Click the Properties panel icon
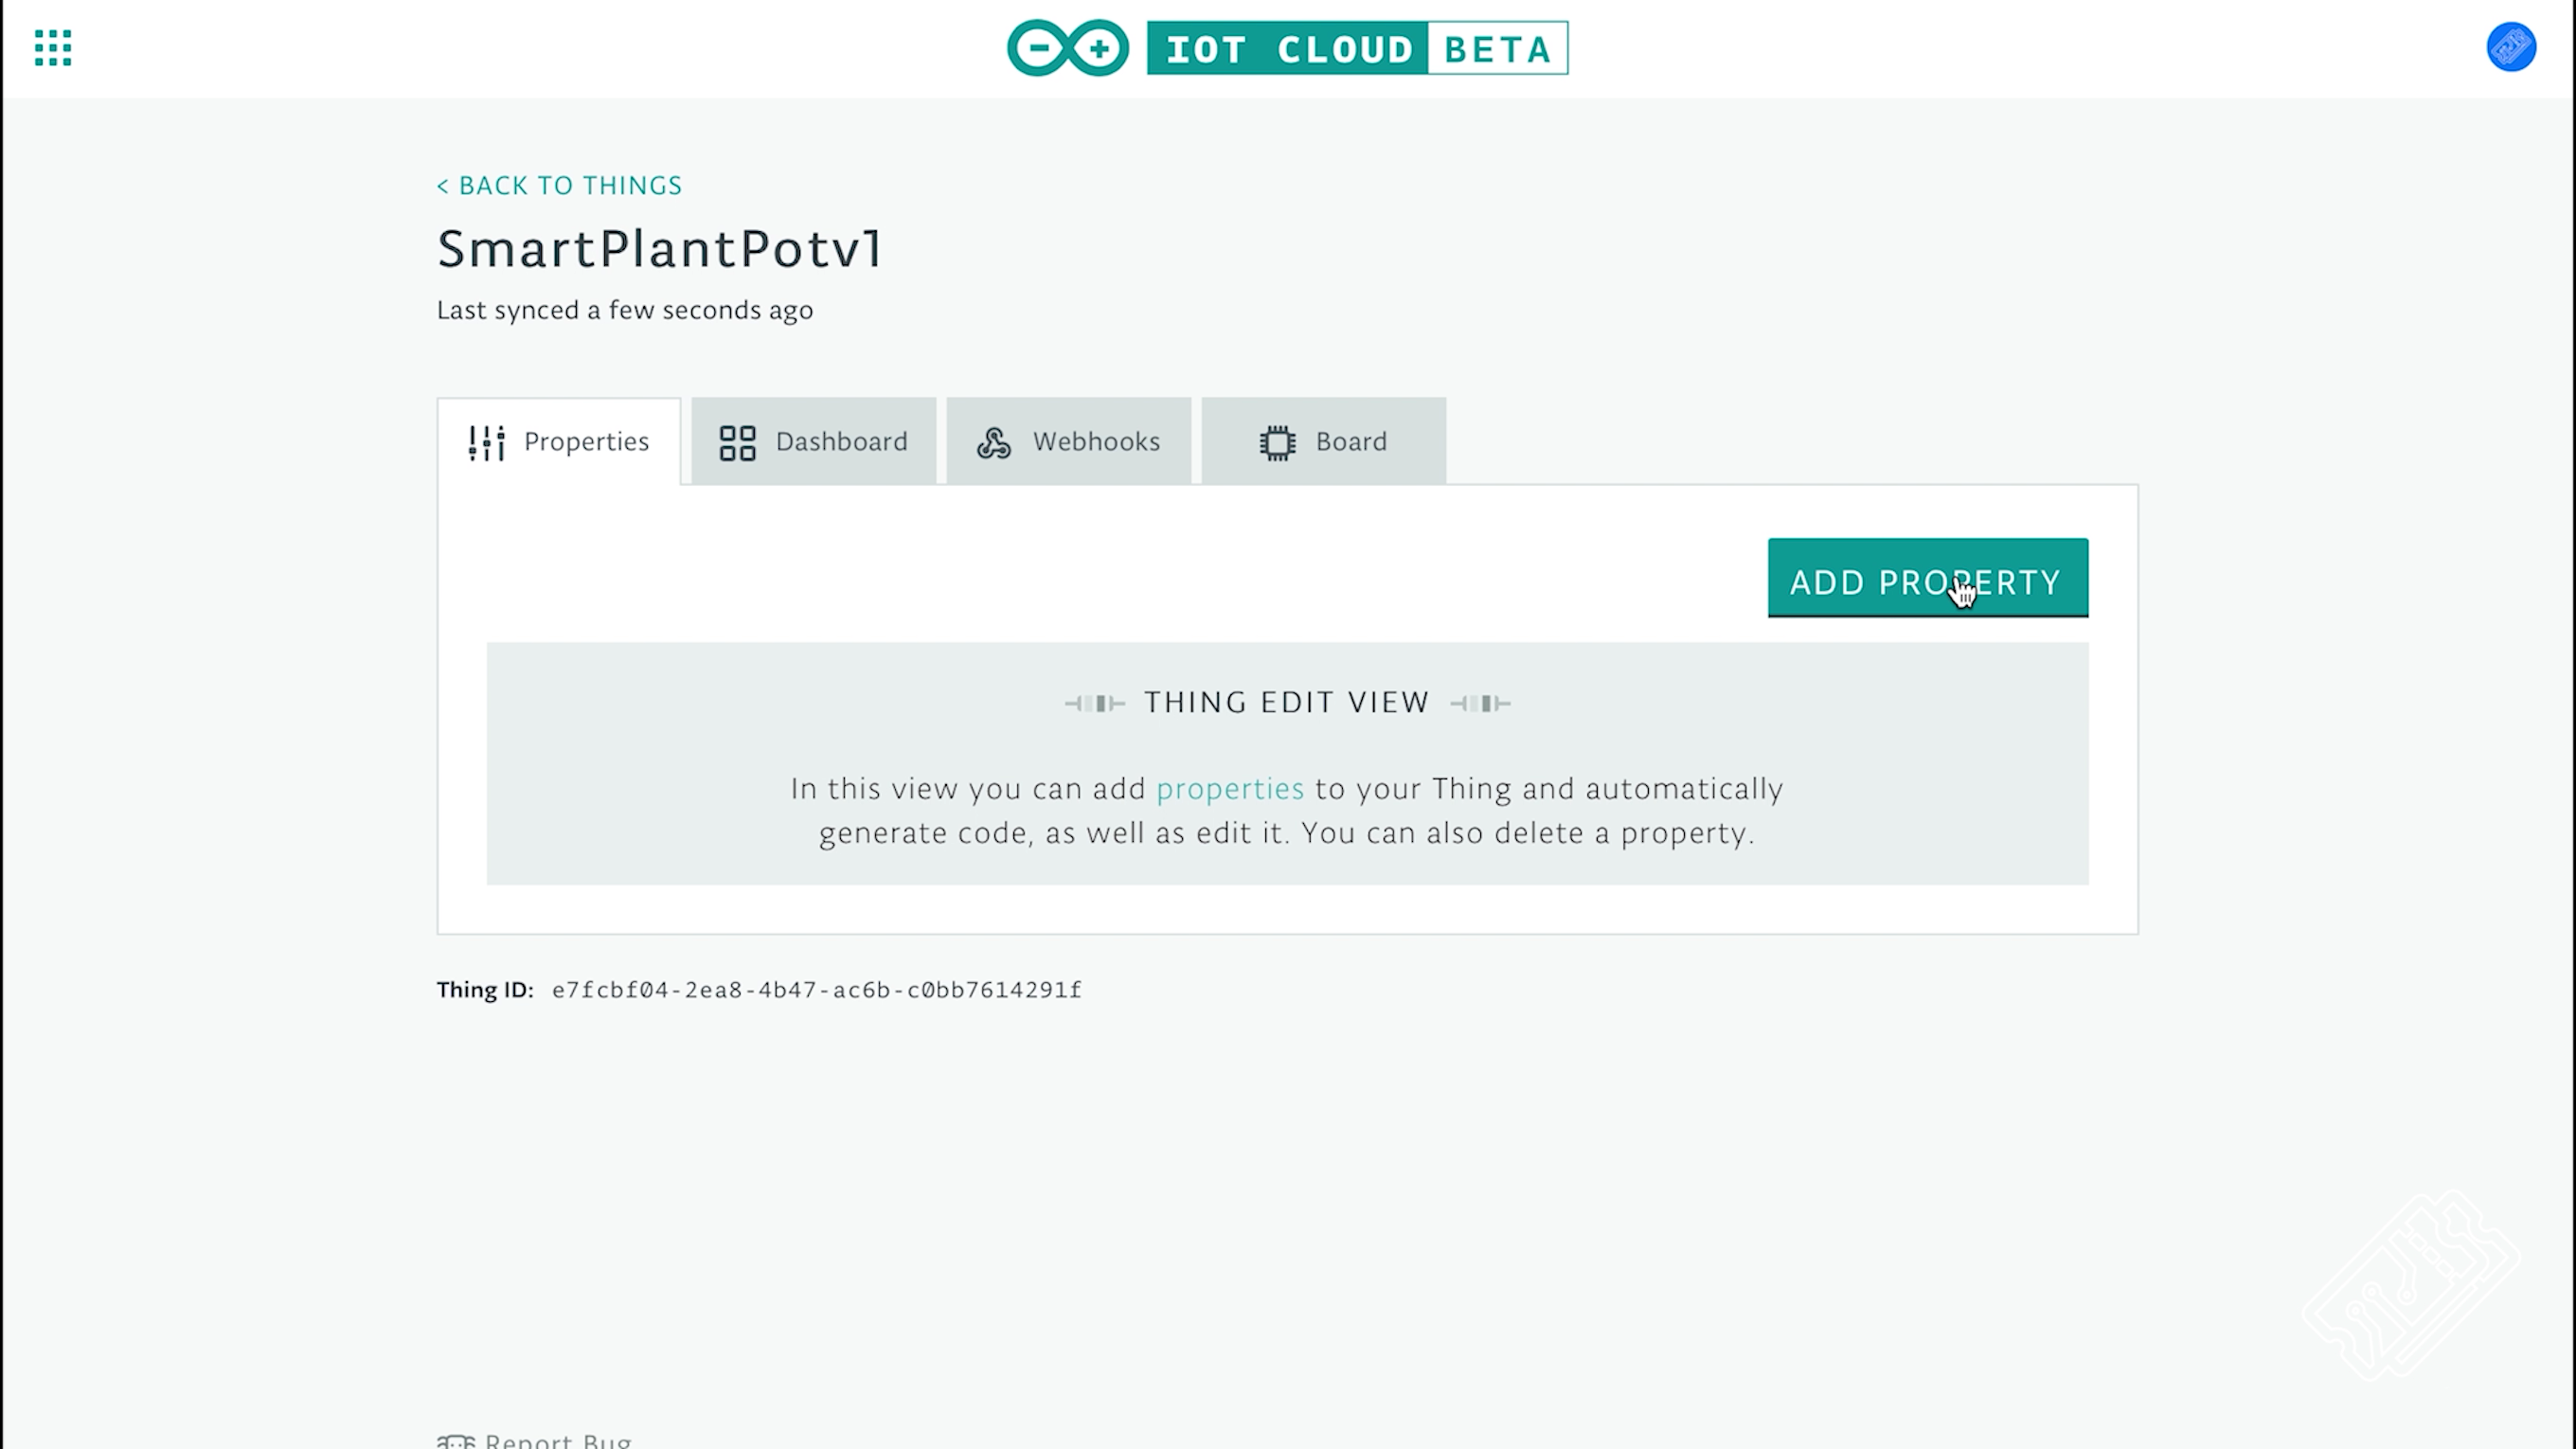Image resolution: width=2576 pixels, height=1449 pixels. (x=487, y=440)
